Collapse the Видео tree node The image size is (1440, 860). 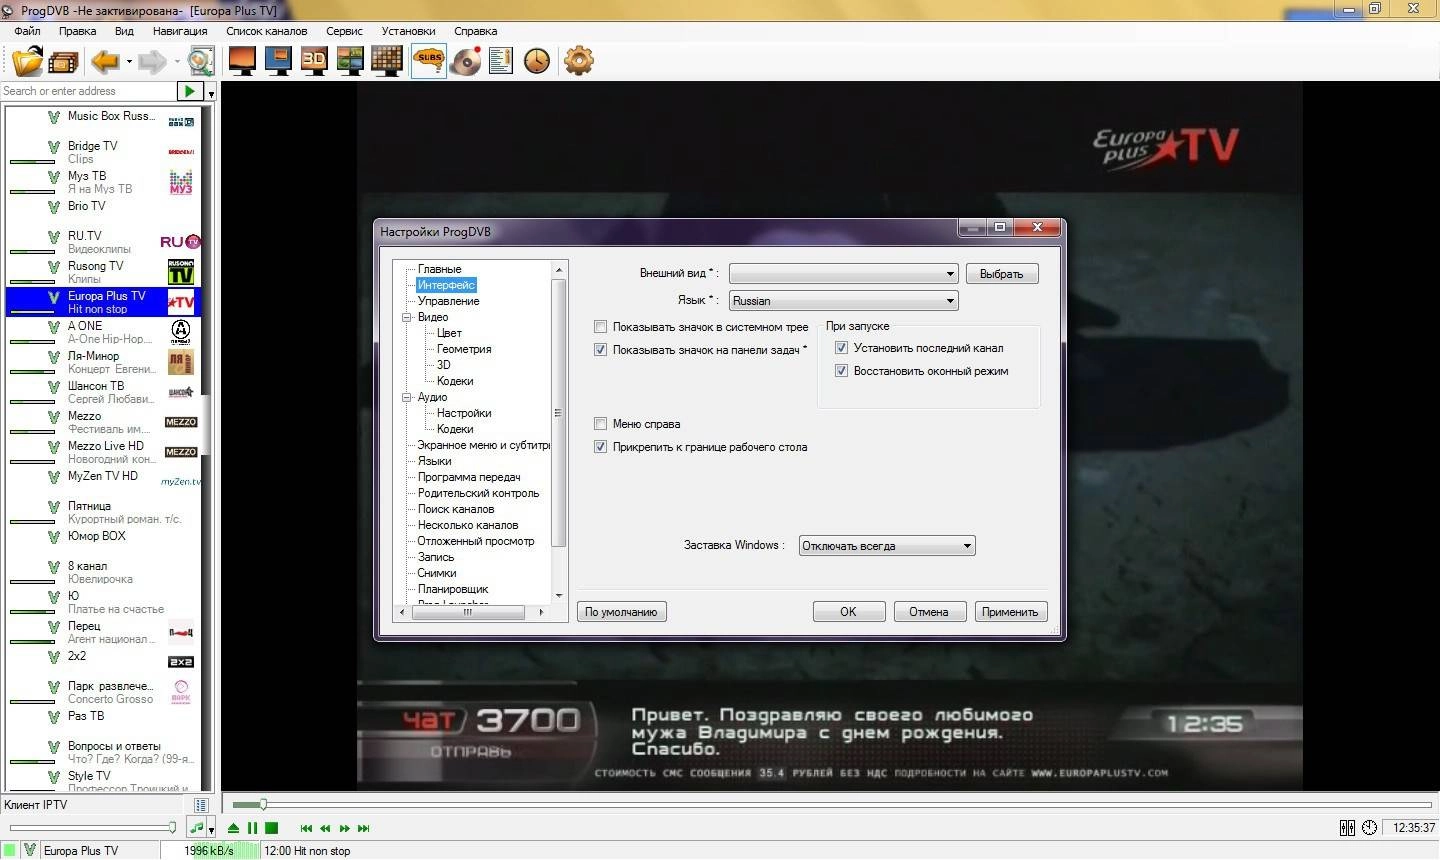[407, 317]
